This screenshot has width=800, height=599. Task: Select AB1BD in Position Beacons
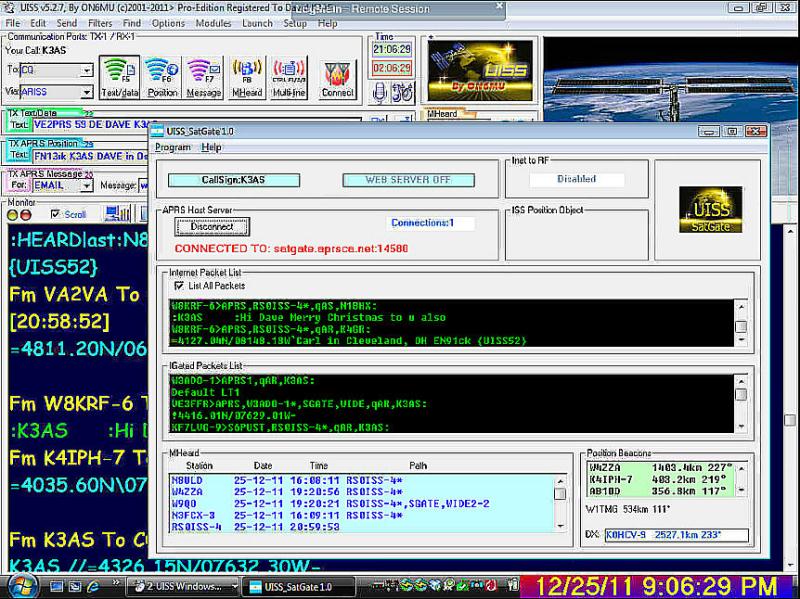[661, 491]
